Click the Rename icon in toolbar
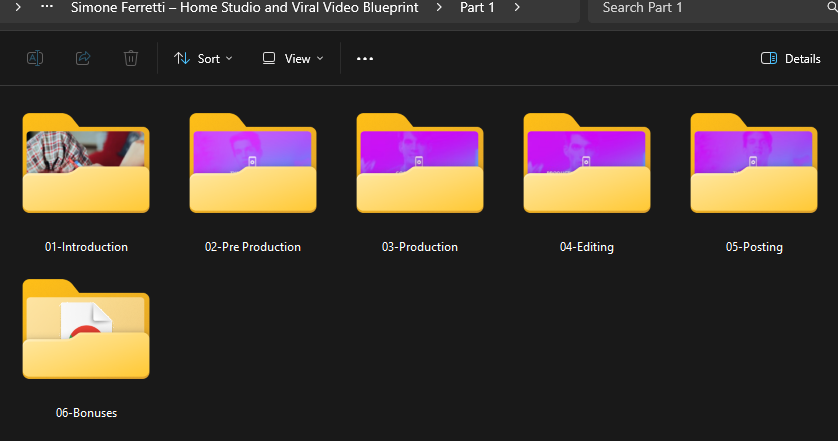The image size is (838, 441). (x=35, y=58)
